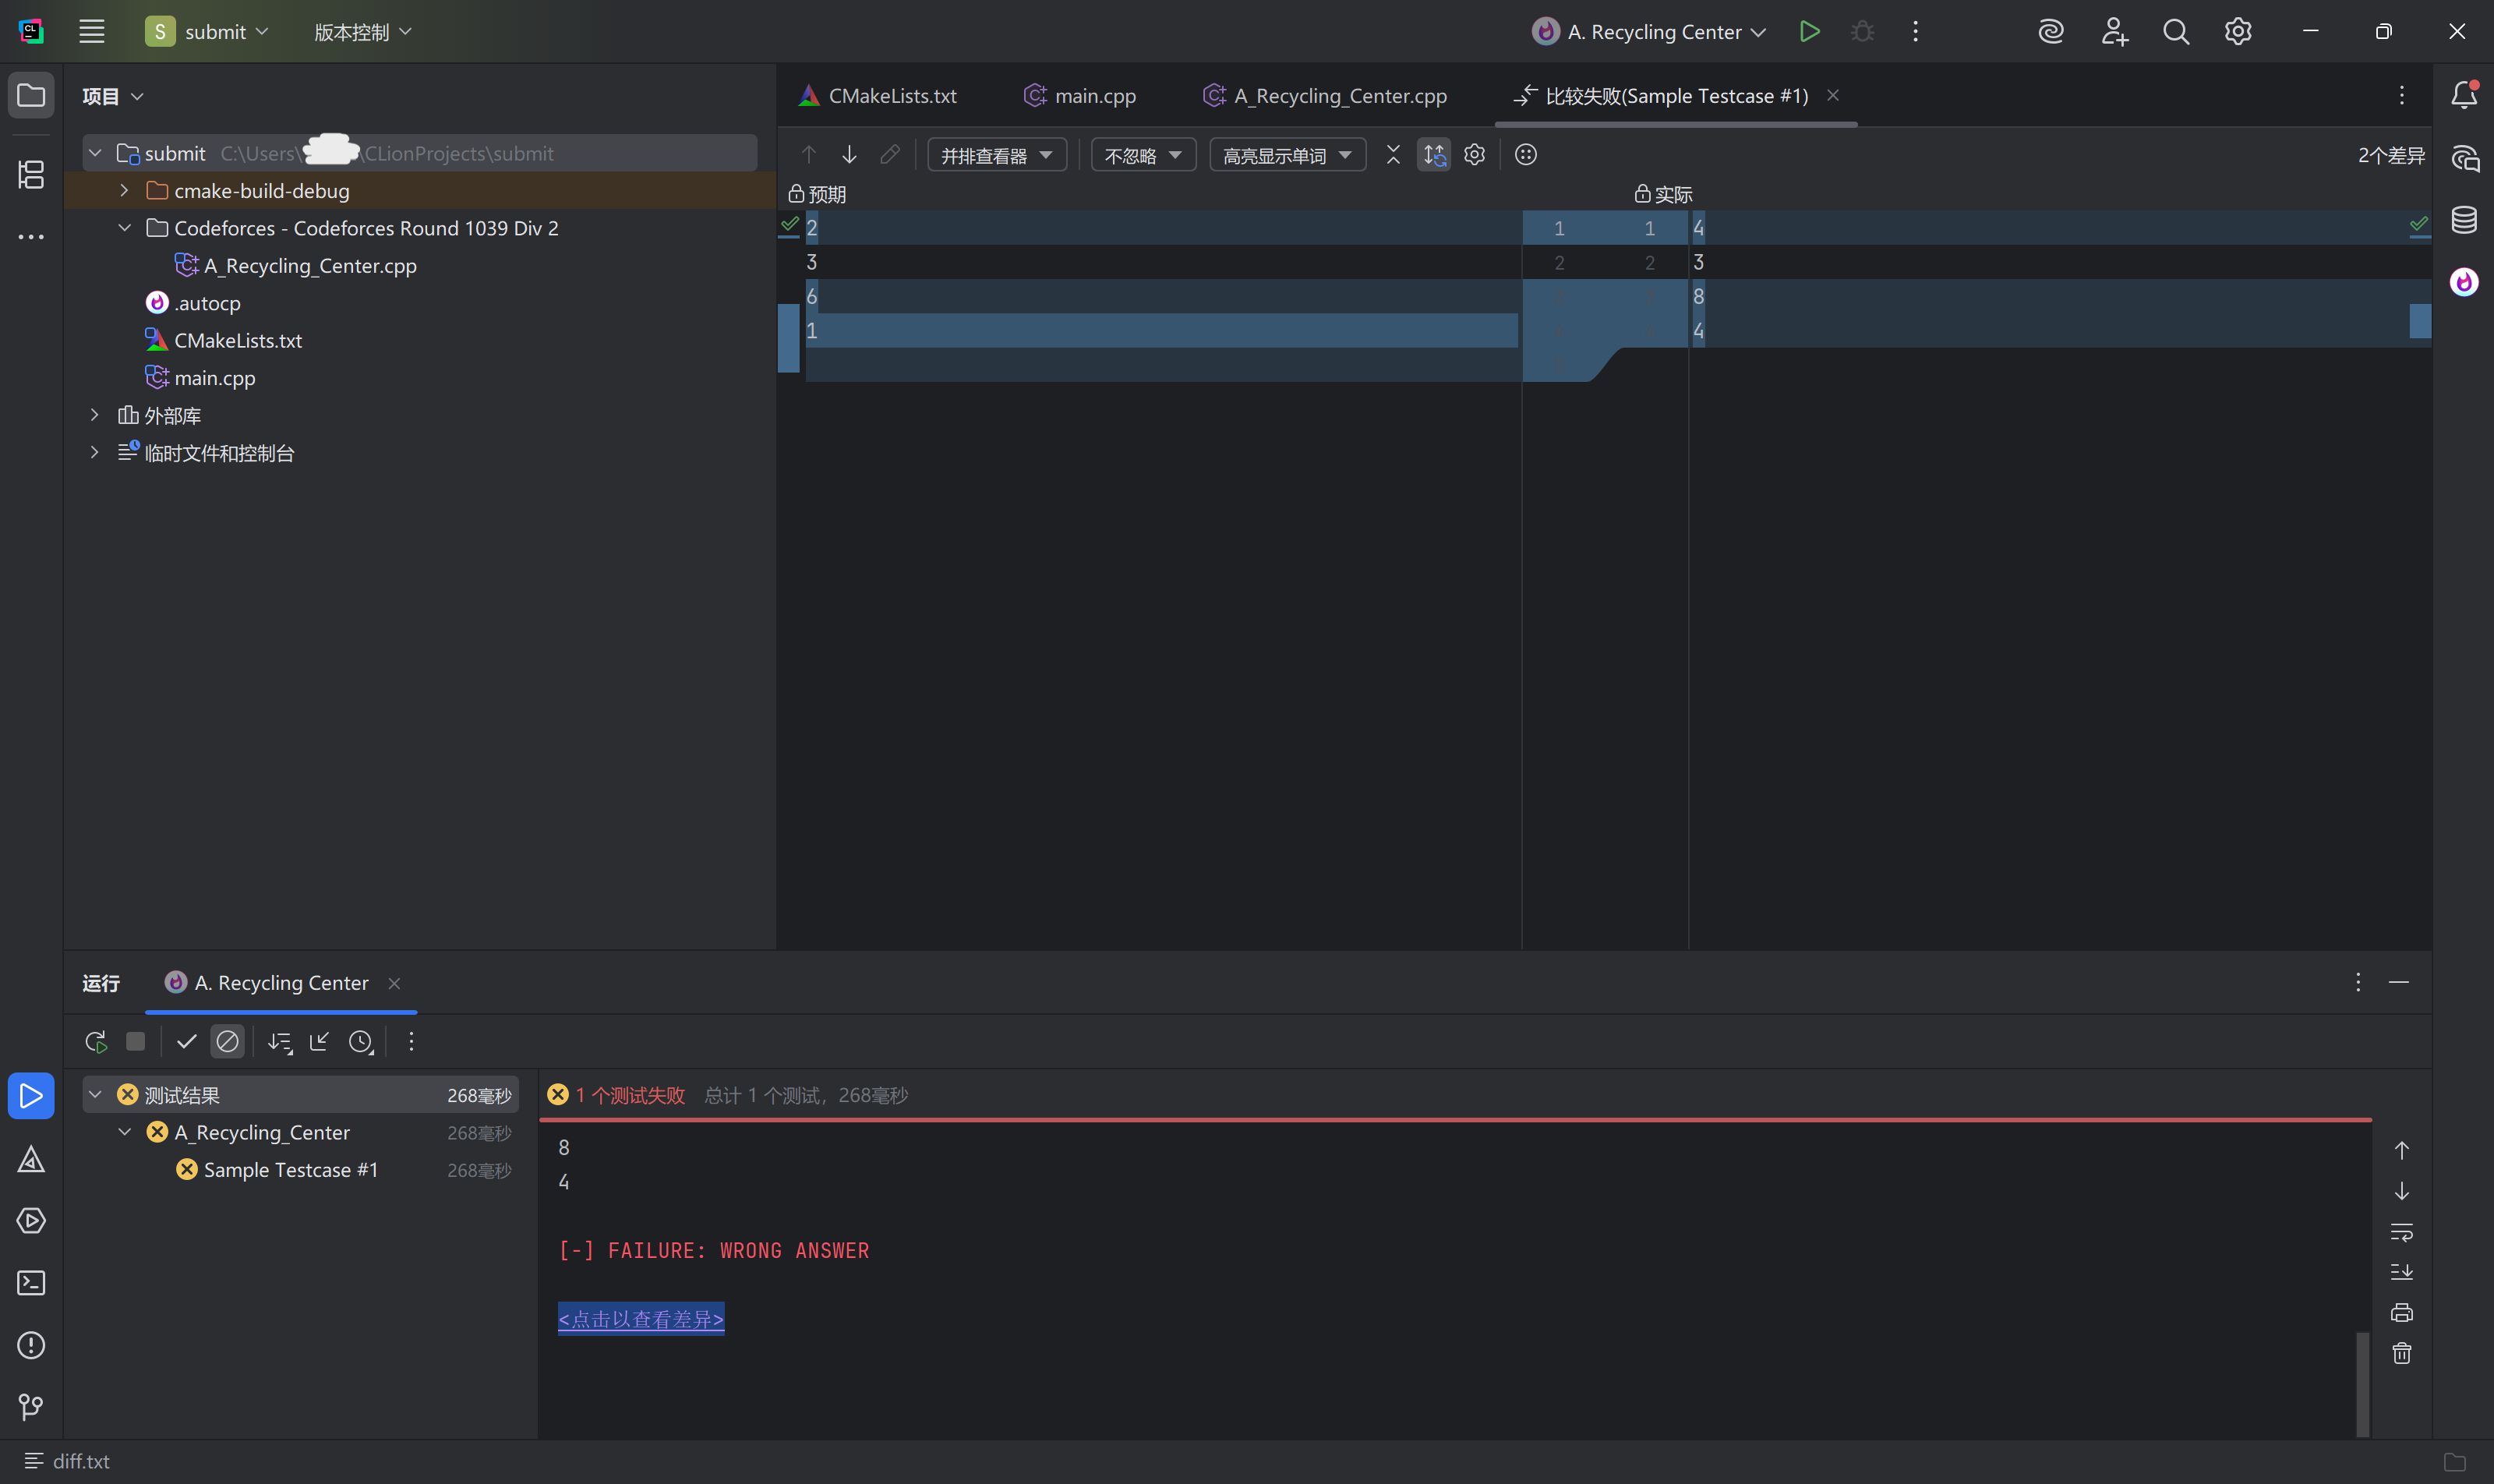Open the notifications bell panel
Screen dimensions: 2494x1484
pos(2464,95)
